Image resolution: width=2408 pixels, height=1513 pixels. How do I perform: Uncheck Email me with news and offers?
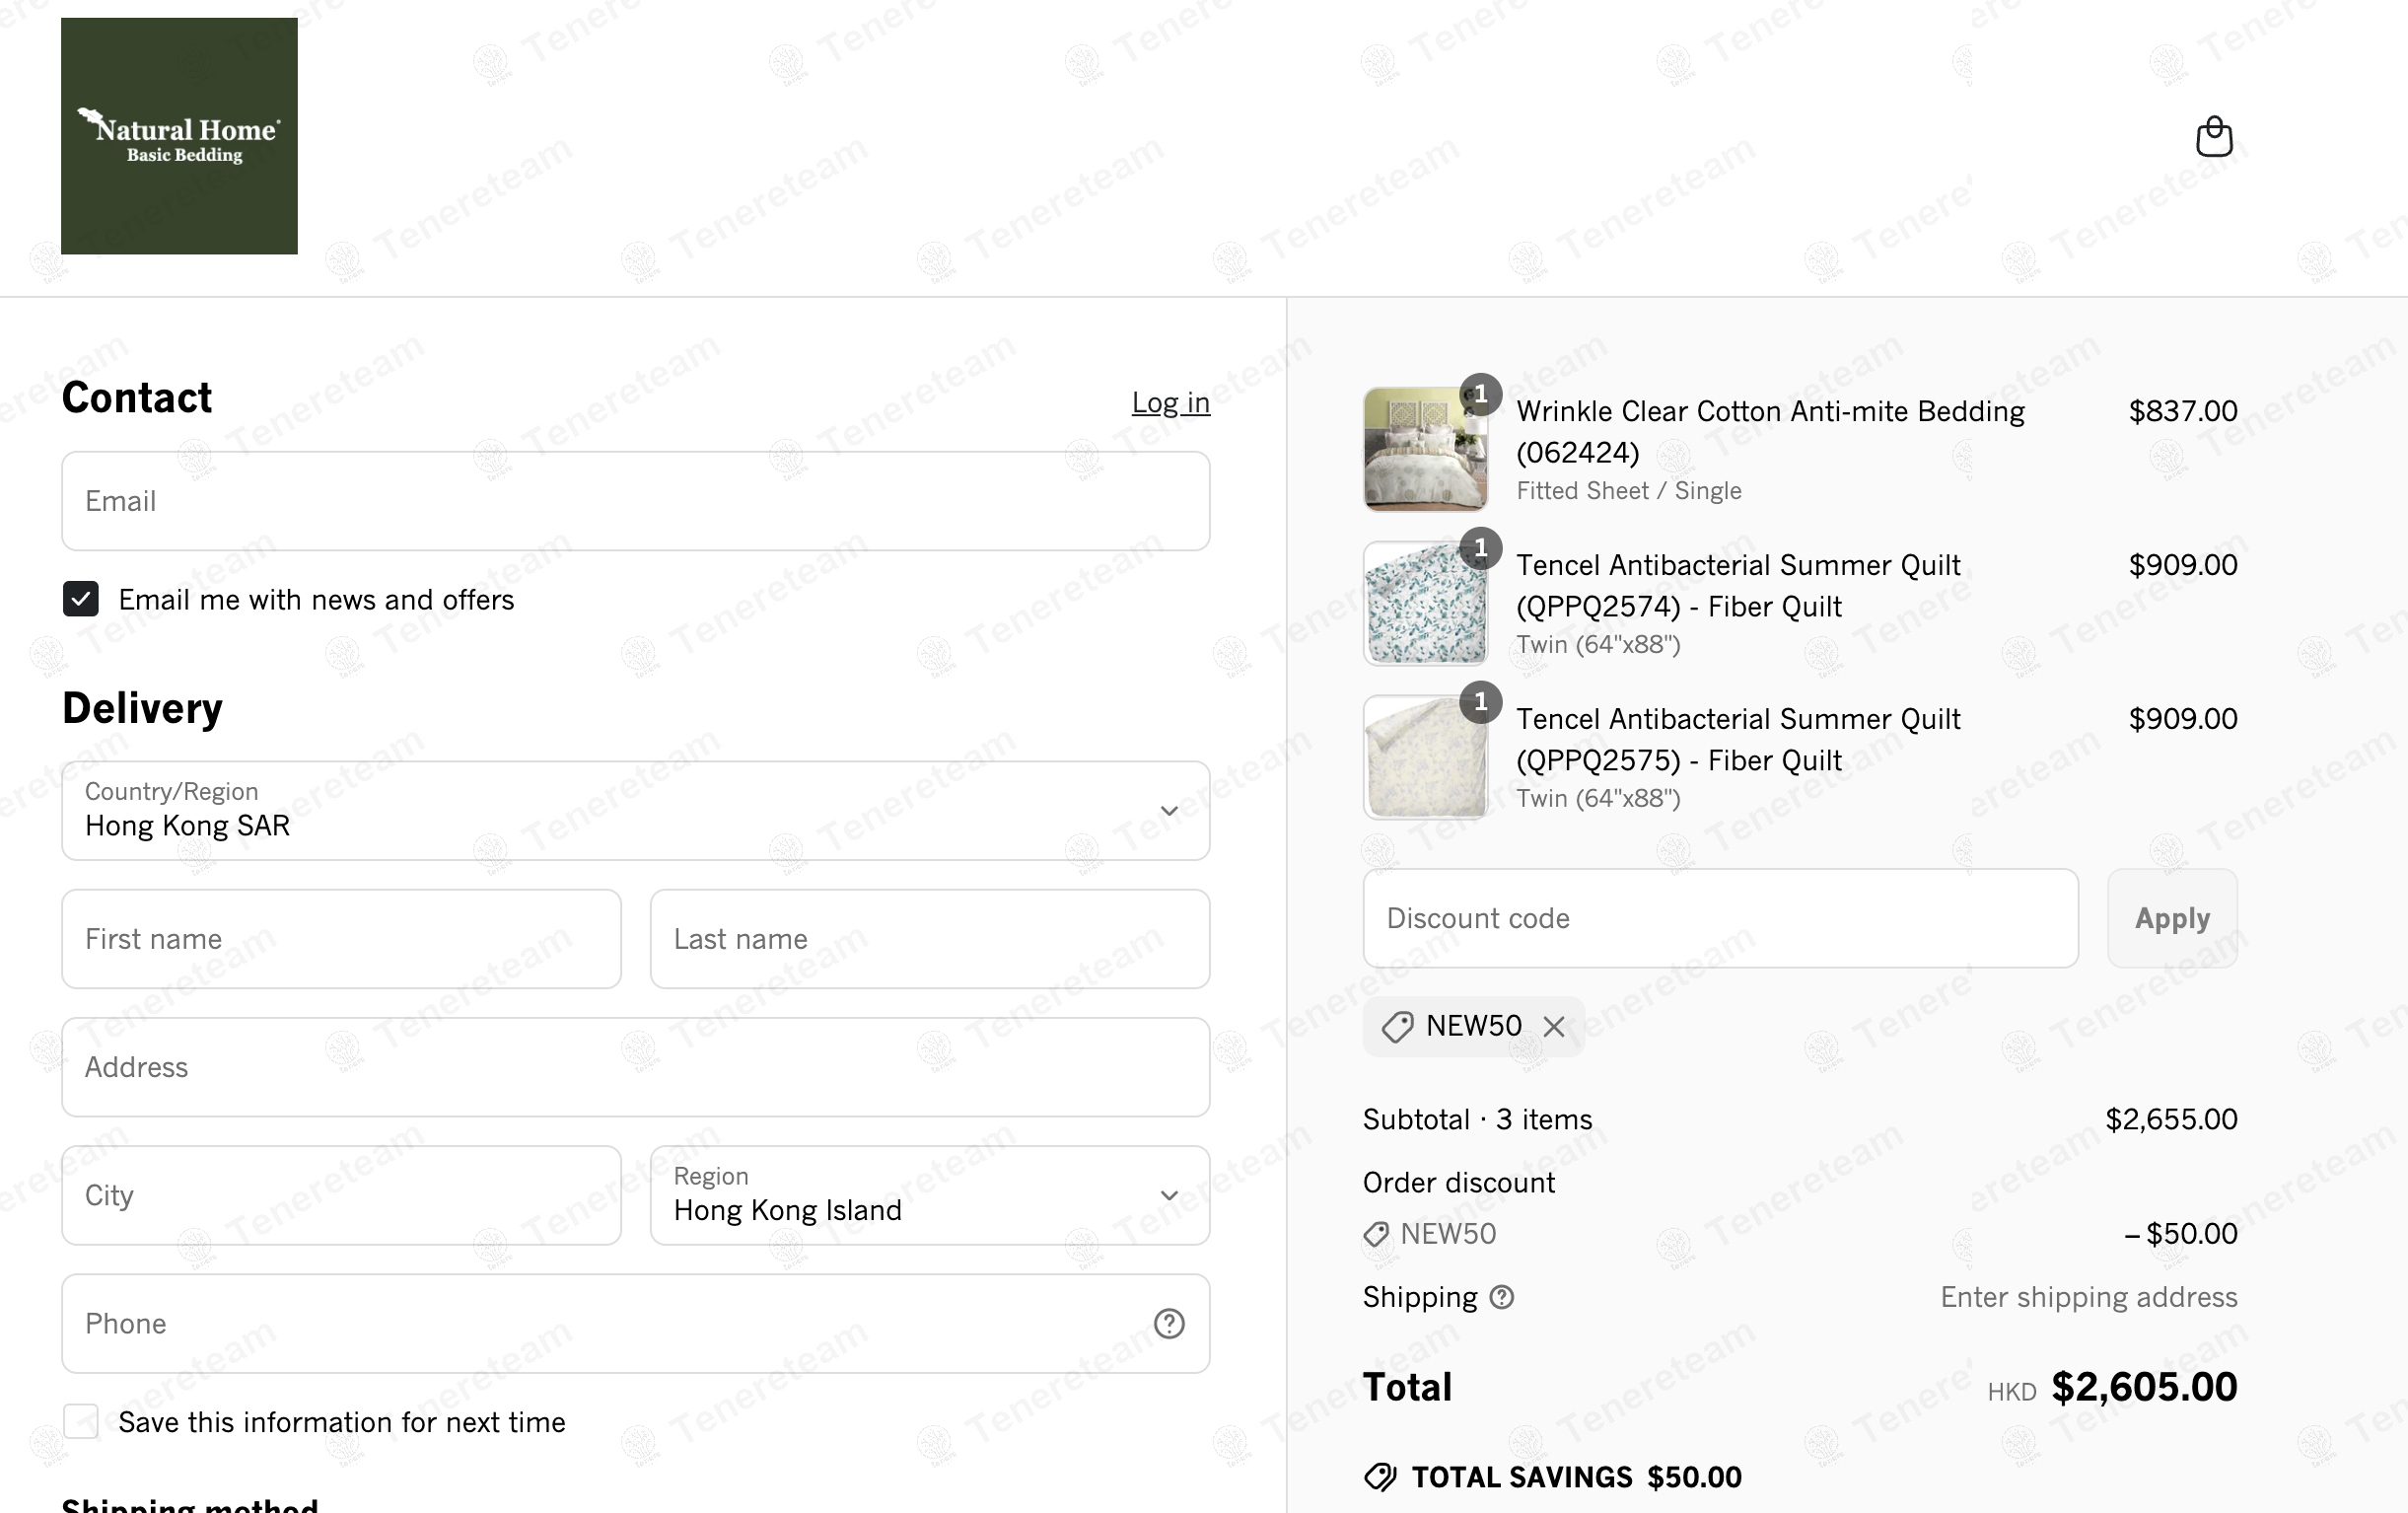[81, 599]
